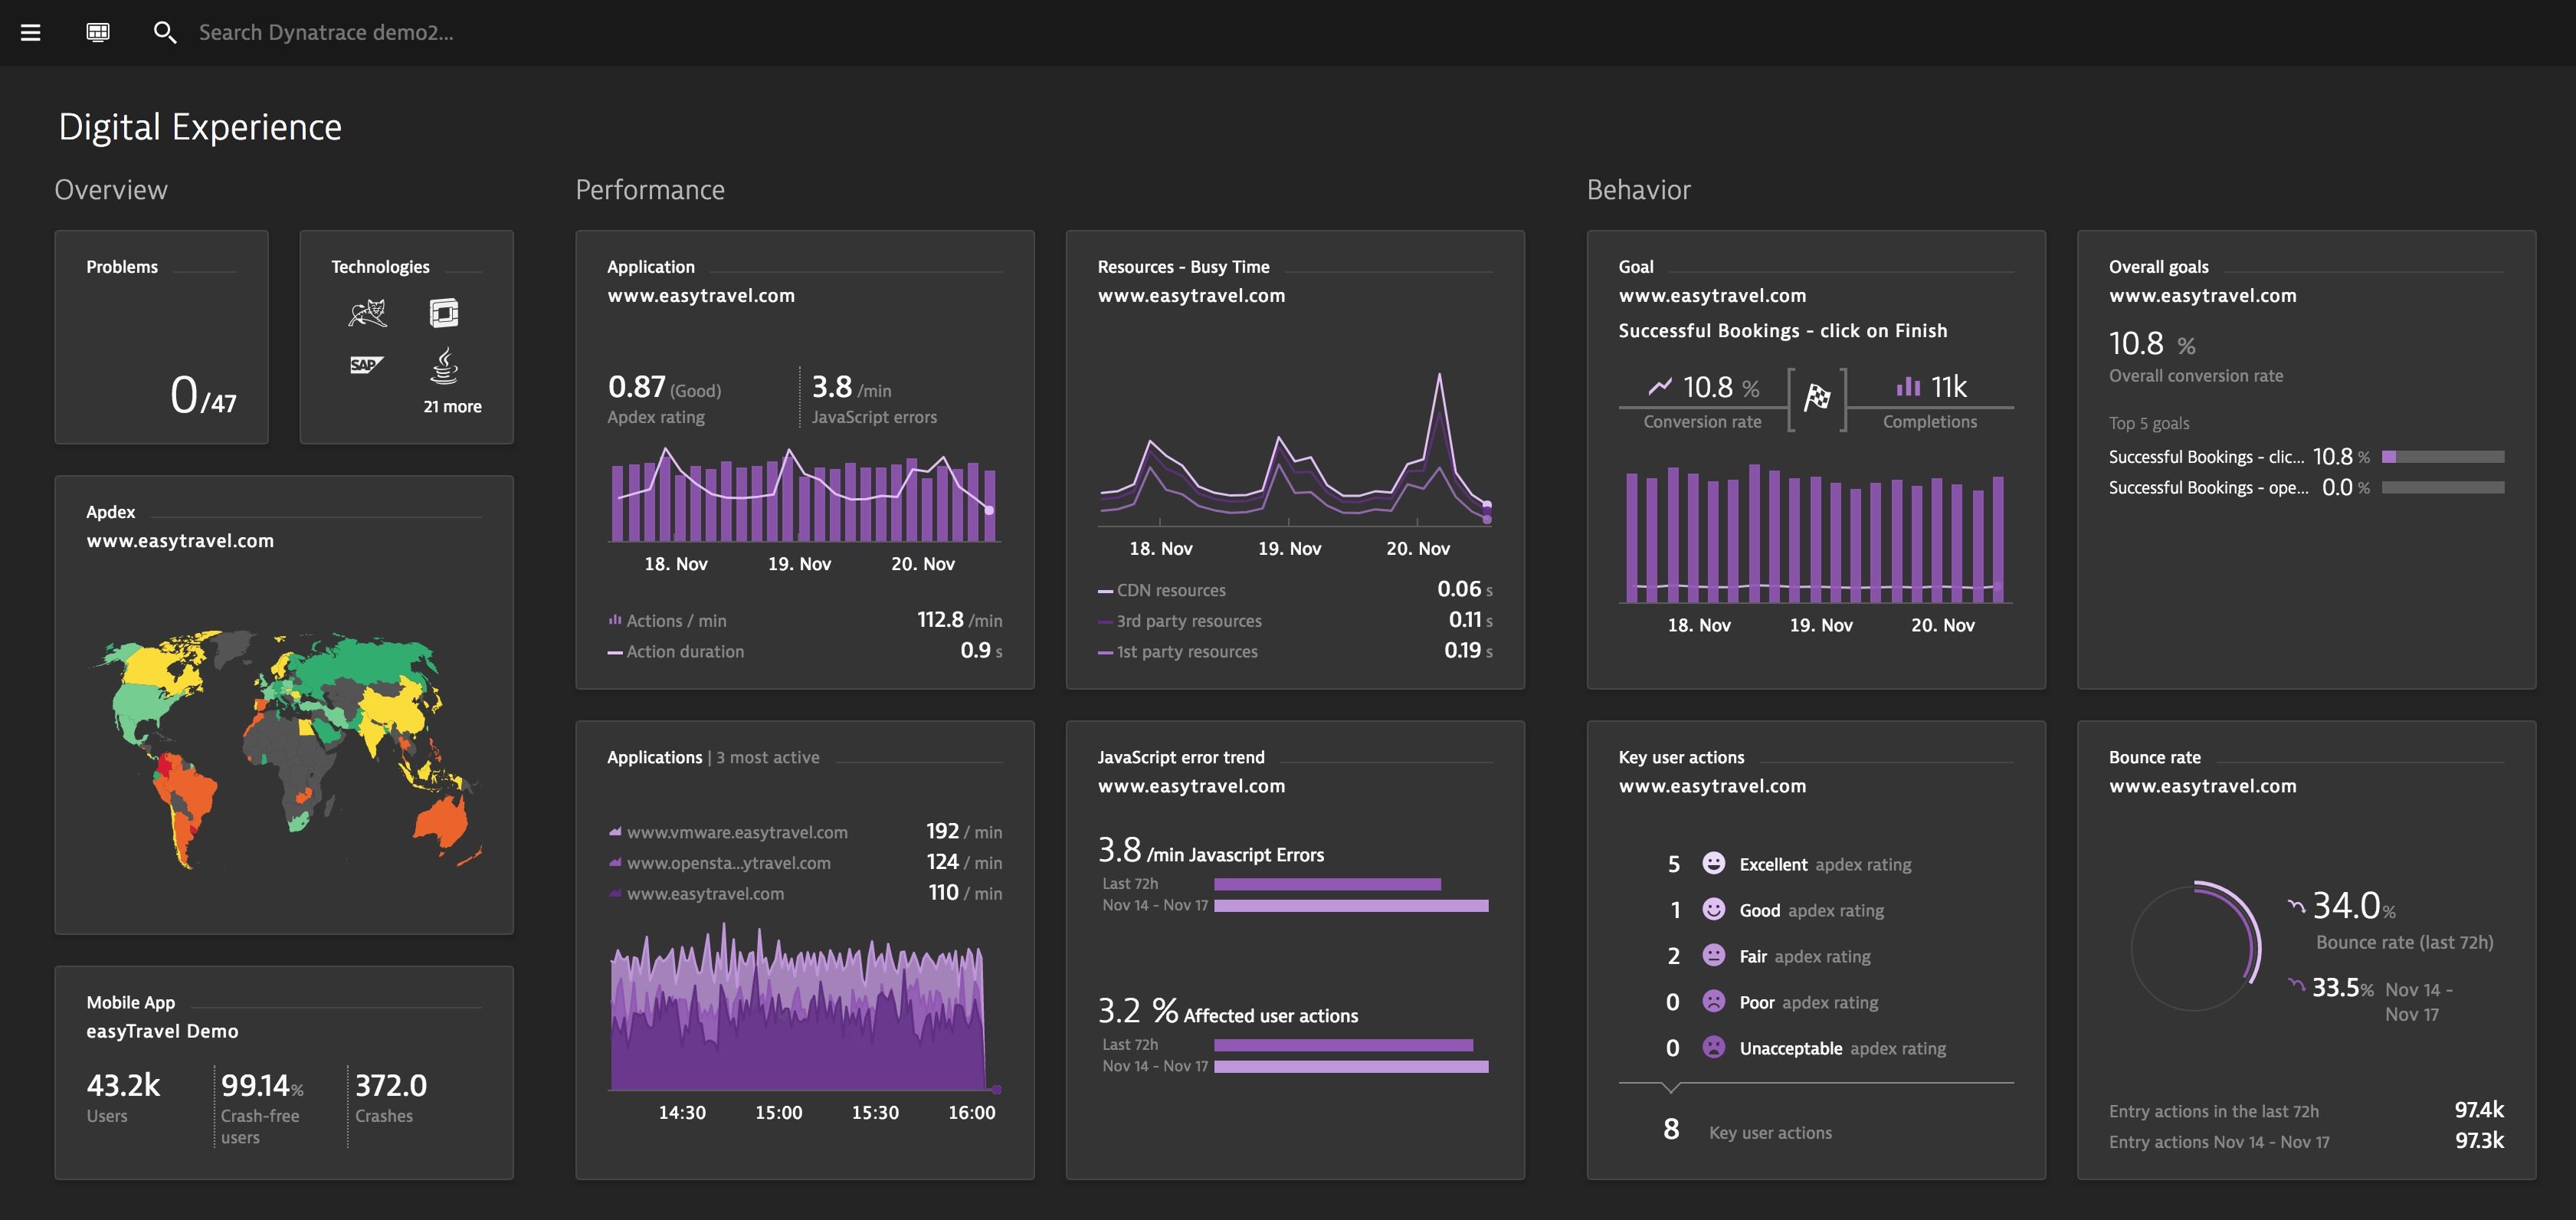Open the 21 more technologies link
The image size is (2576, 1220).
[x=452, y=407]
